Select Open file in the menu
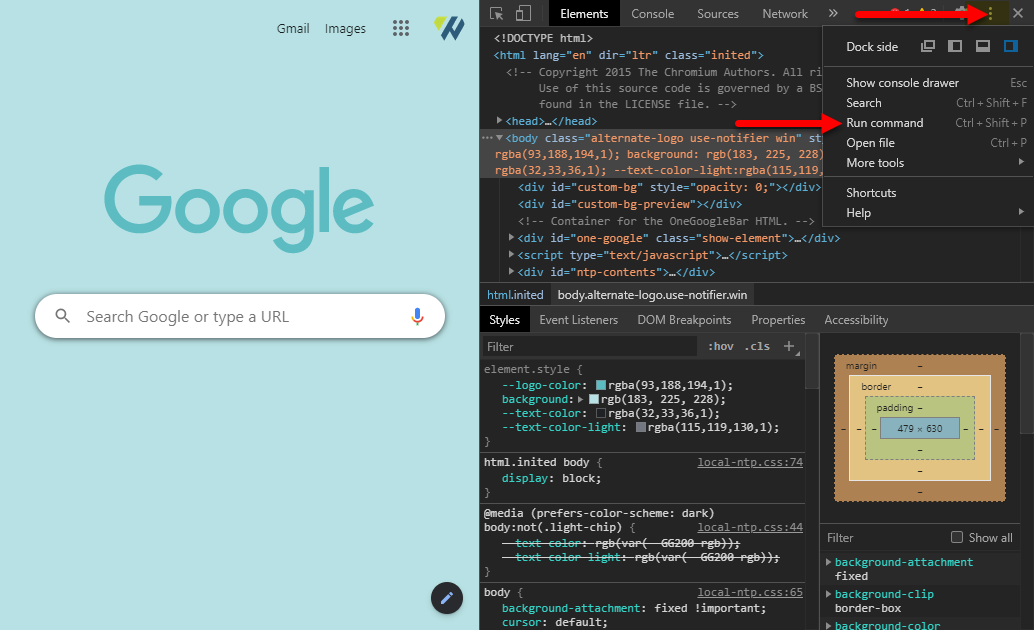Image resolution: width=1034 pixels, height=630 pixels. coord(928,142)
